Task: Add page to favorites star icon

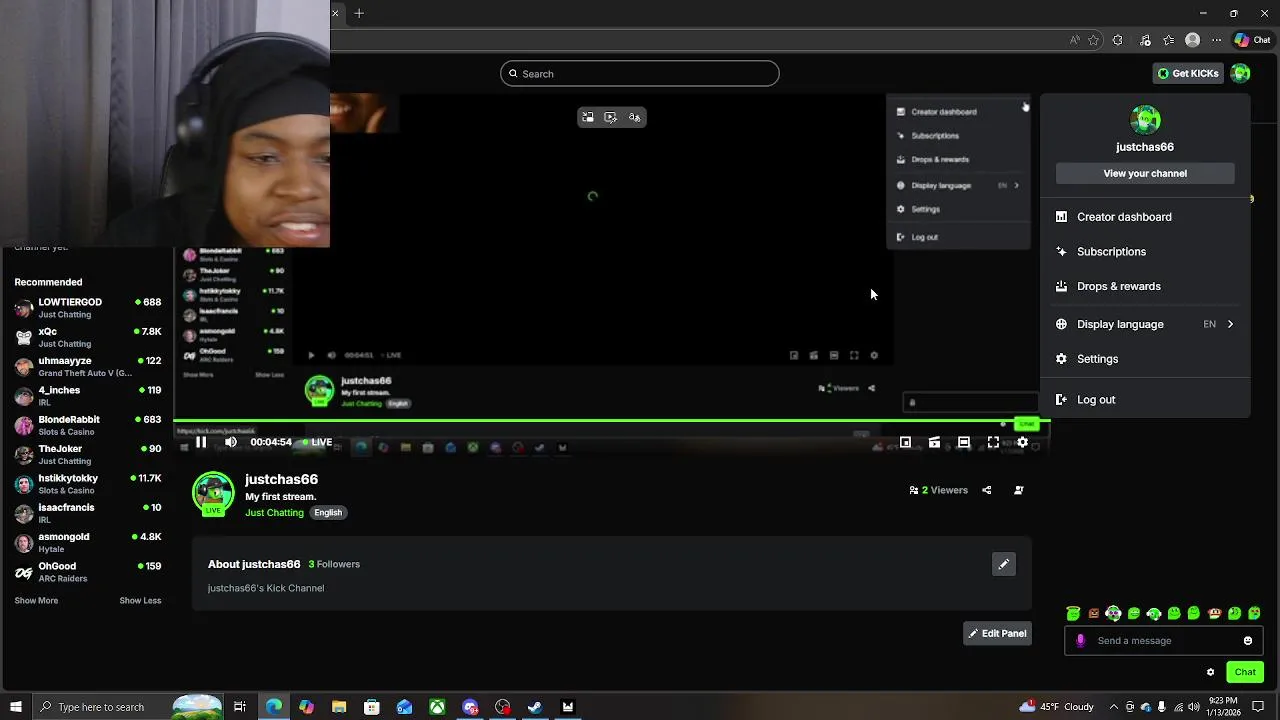Action: point(1094,40)
